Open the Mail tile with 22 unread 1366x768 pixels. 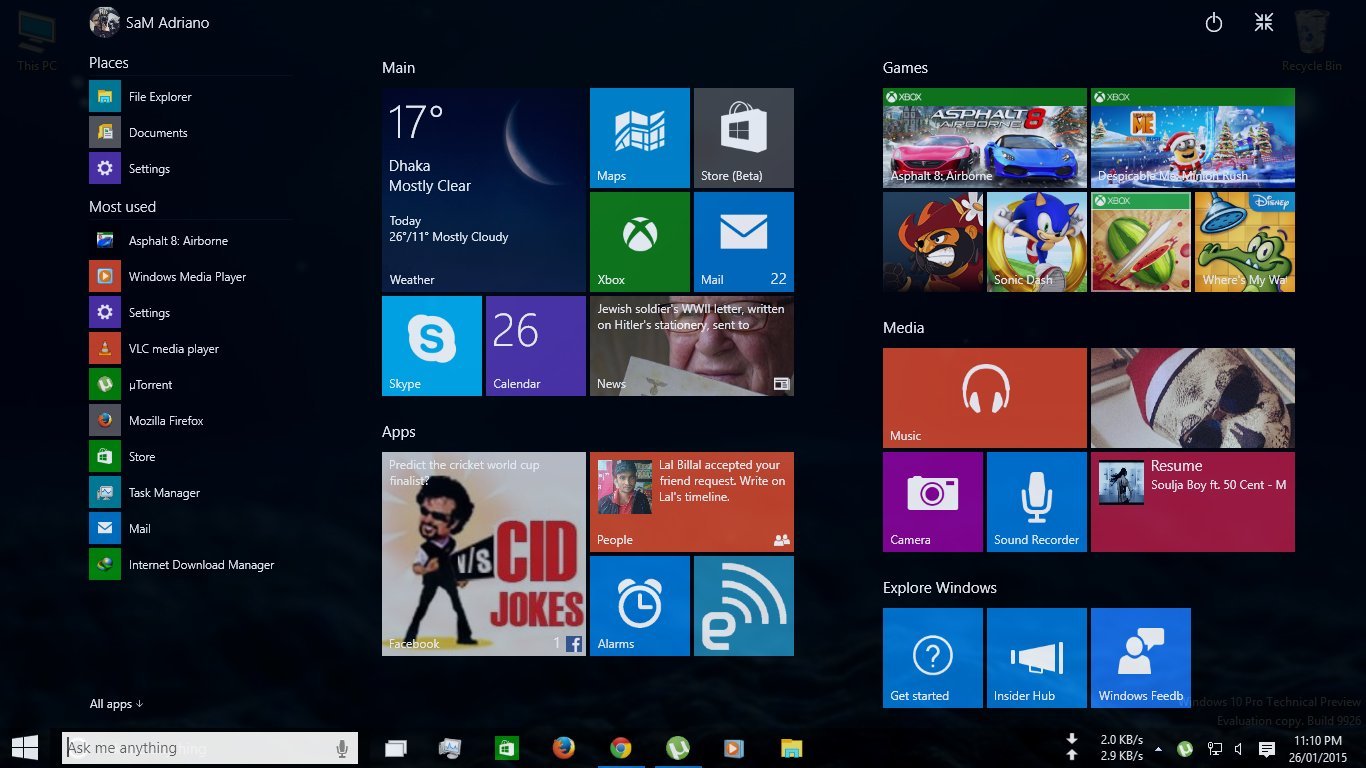[x=744, y=242]
